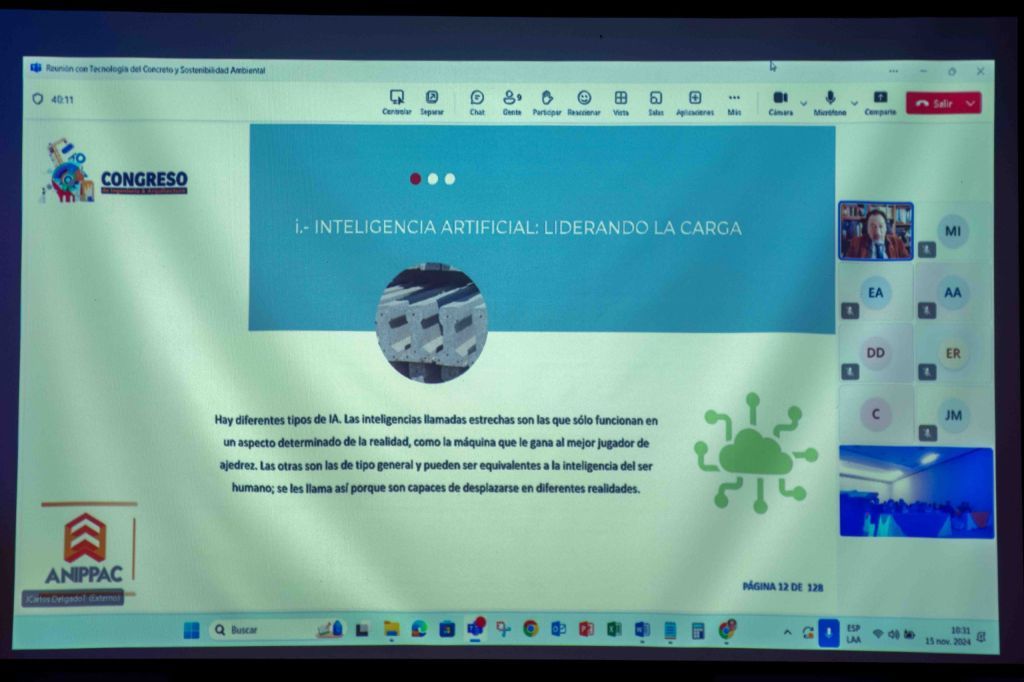Switch to Microsoft Teams on taskbar

[475, 628]
